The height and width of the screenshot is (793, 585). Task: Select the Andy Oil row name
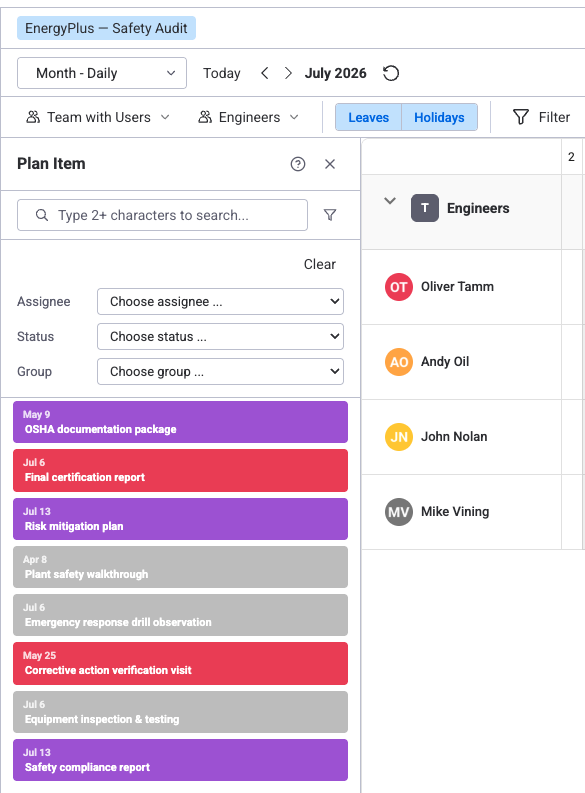(445, 362)
